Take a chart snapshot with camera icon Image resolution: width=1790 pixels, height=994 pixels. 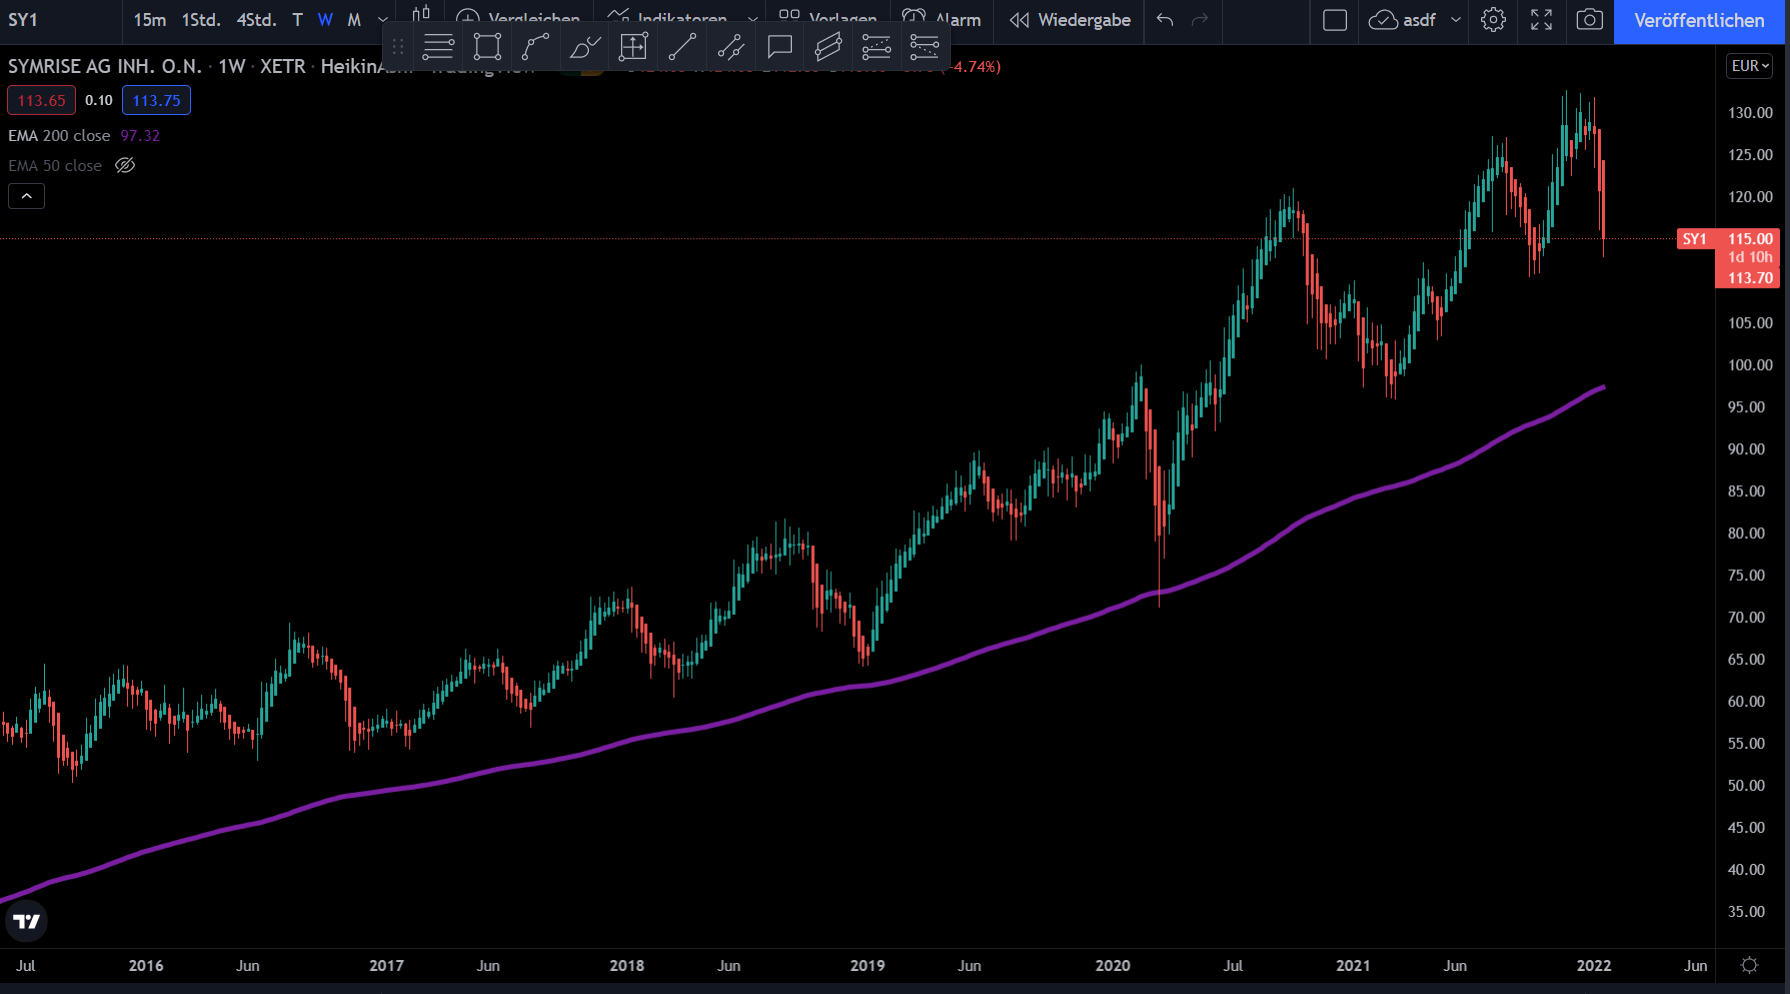point(1589,20)
